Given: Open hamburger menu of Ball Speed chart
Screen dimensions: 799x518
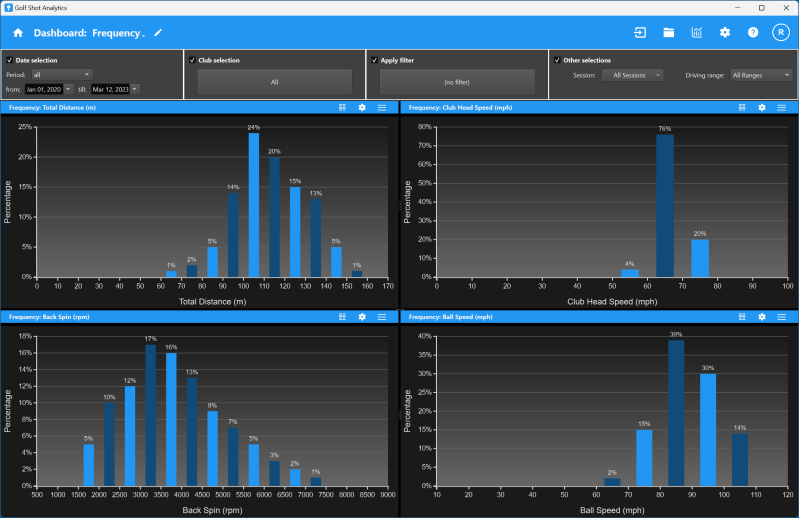Looking at the screenshot, I should tap(781, 317).
